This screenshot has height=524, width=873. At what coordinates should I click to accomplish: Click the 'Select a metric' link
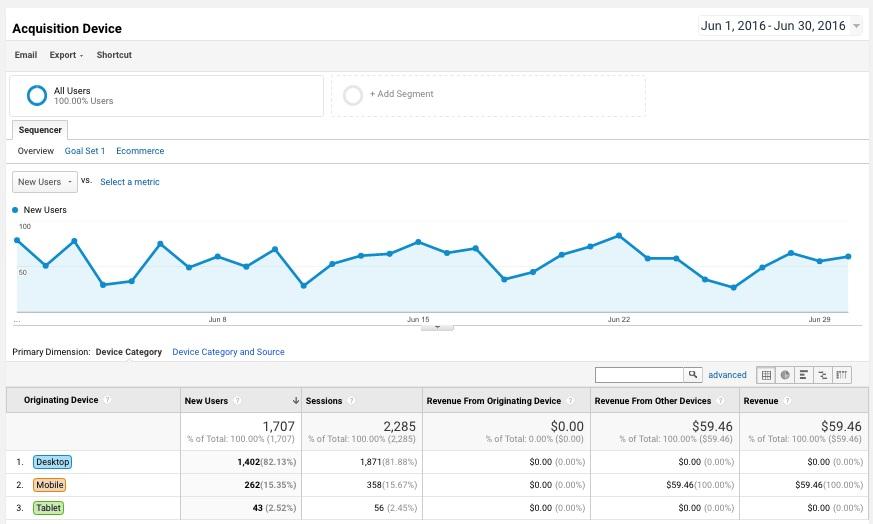[x=130, y=182]
